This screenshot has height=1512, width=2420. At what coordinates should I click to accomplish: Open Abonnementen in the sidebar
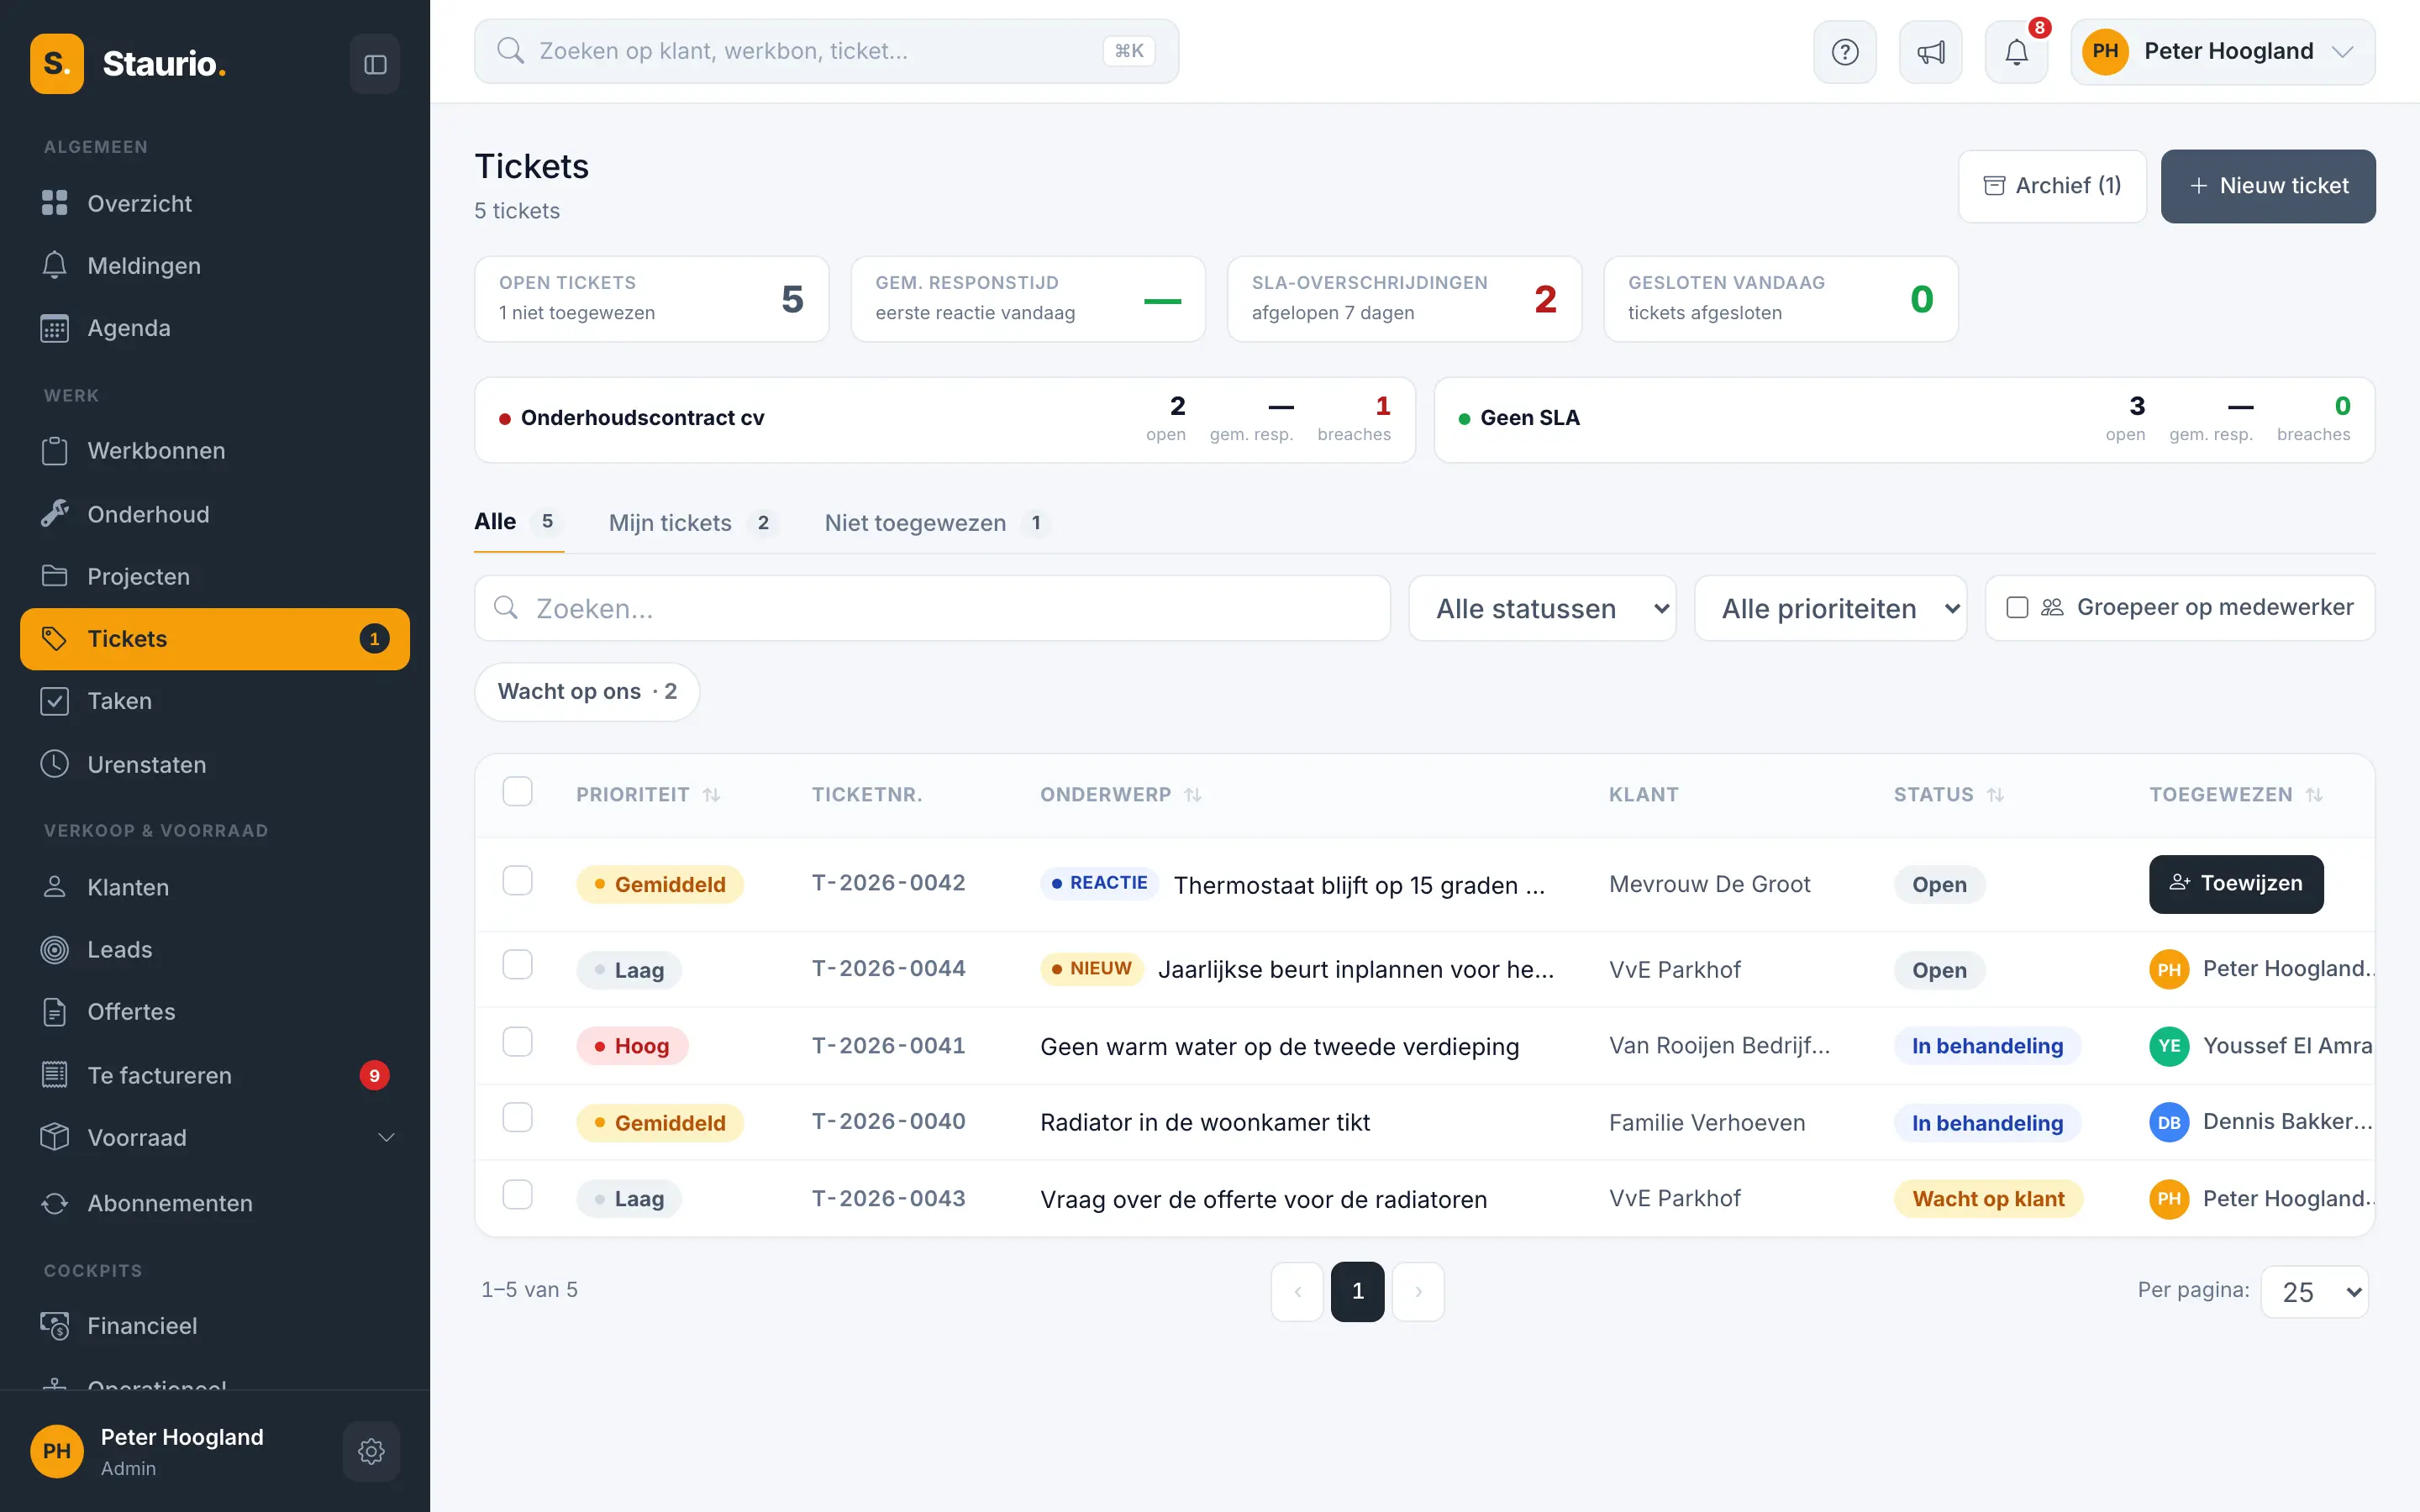click(x=215, y=1203)
